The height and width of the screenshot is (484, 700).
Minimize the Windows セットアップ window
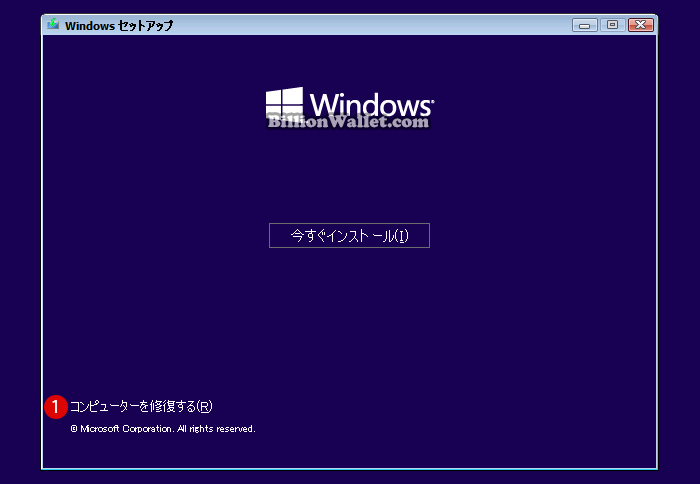584,25
